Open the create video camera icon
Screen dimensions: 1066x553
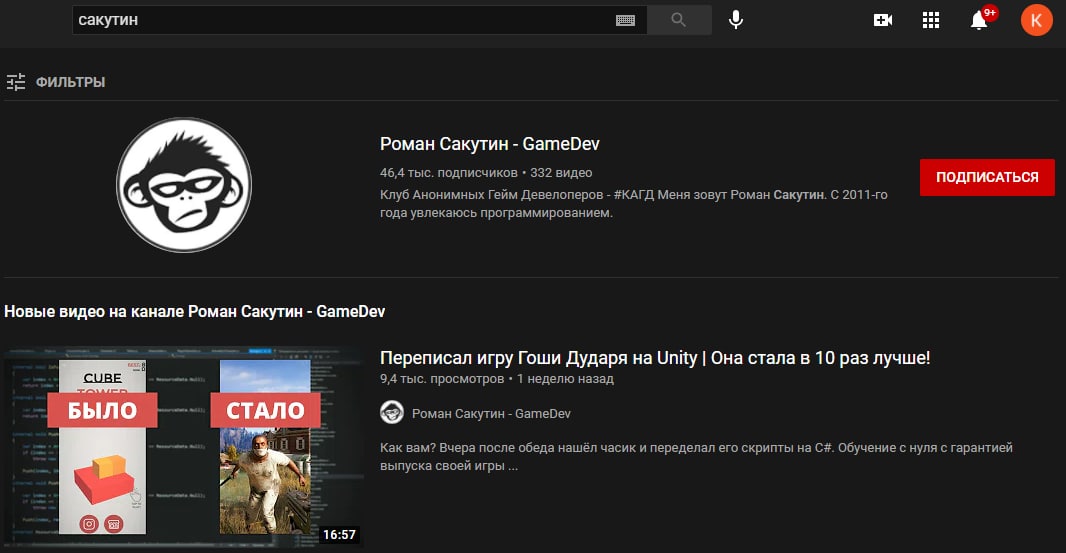(882, 20)
